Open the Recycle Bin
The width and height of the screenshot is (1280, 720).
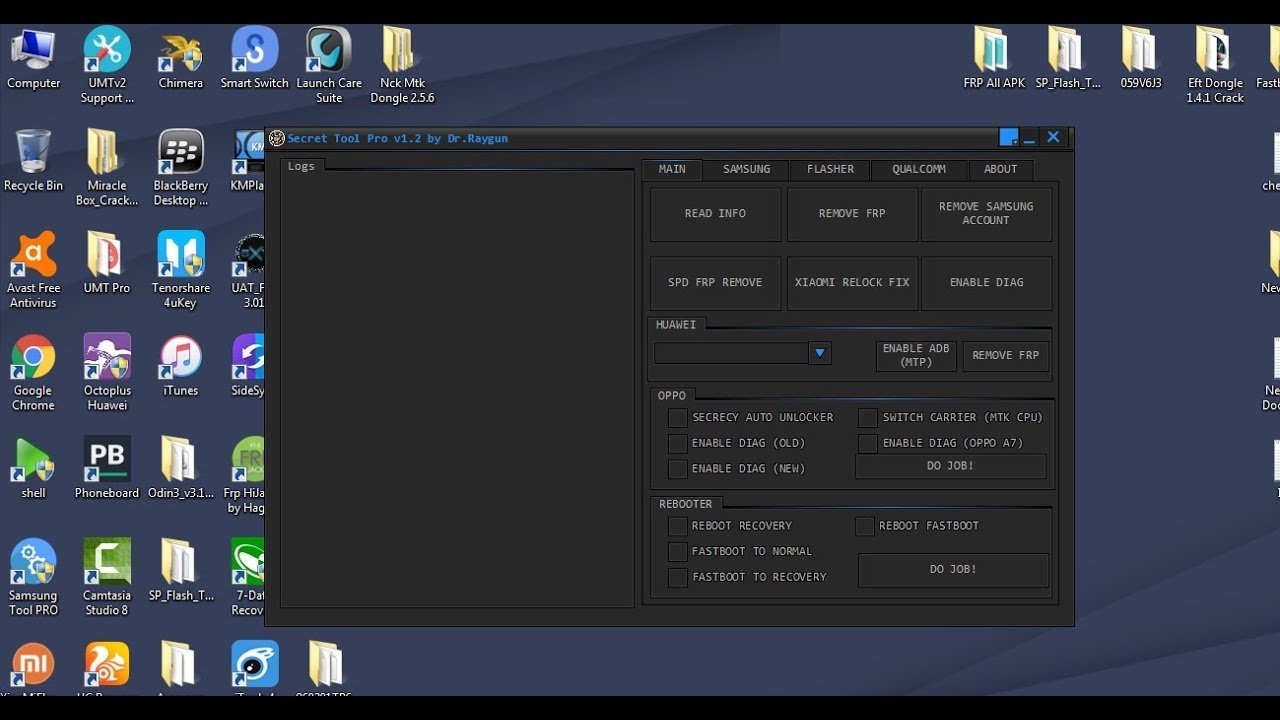pyautogui.click(x=33, y=161)
